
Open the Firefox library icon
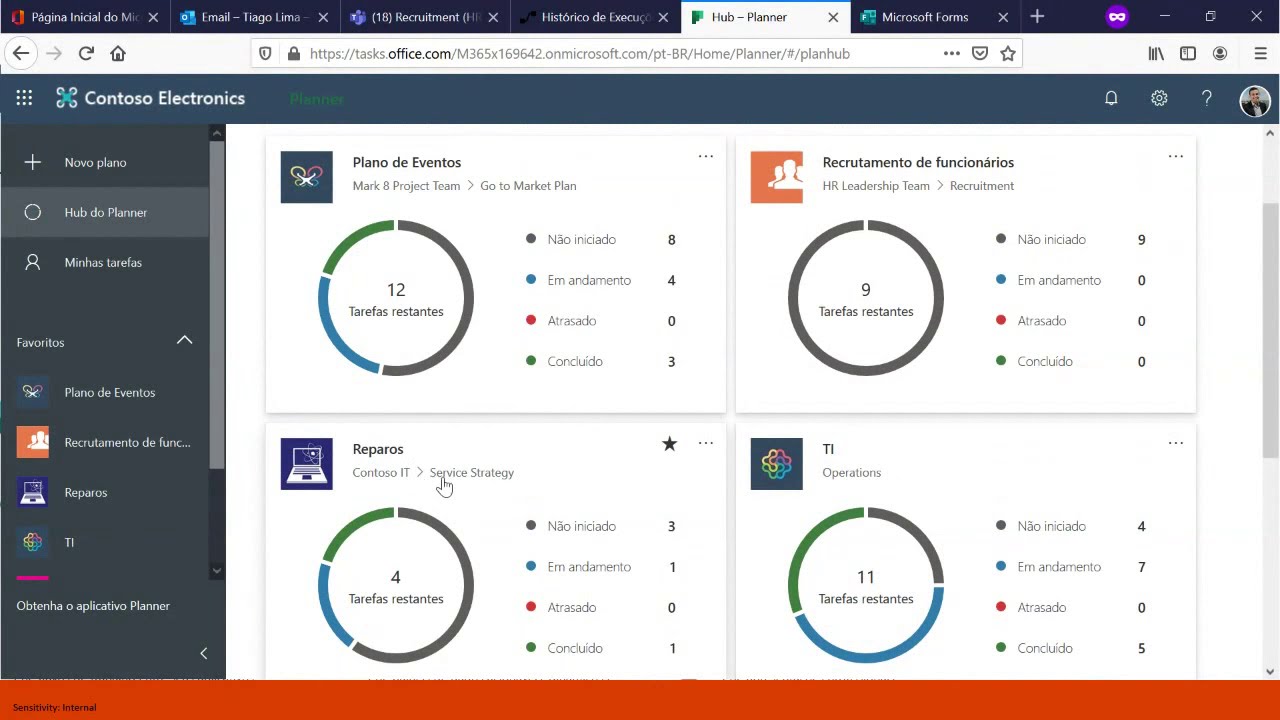pos(1156,54)
